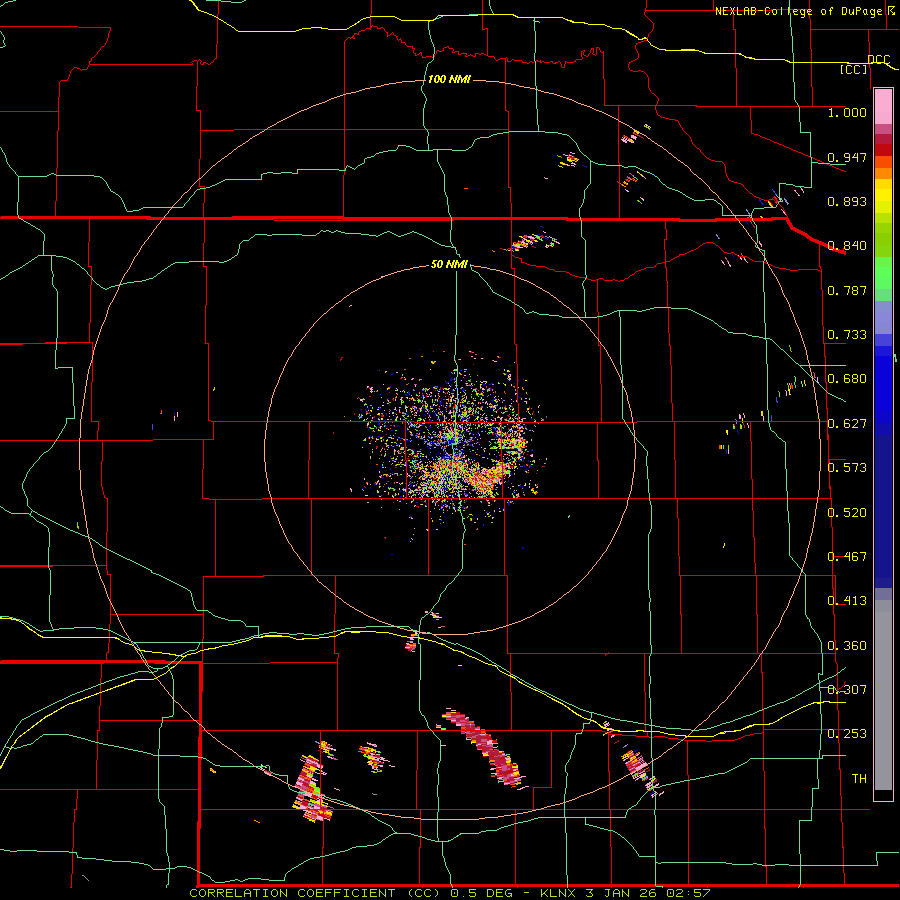
Task: Select the 0.893 scale value
Action: (847, 201)
